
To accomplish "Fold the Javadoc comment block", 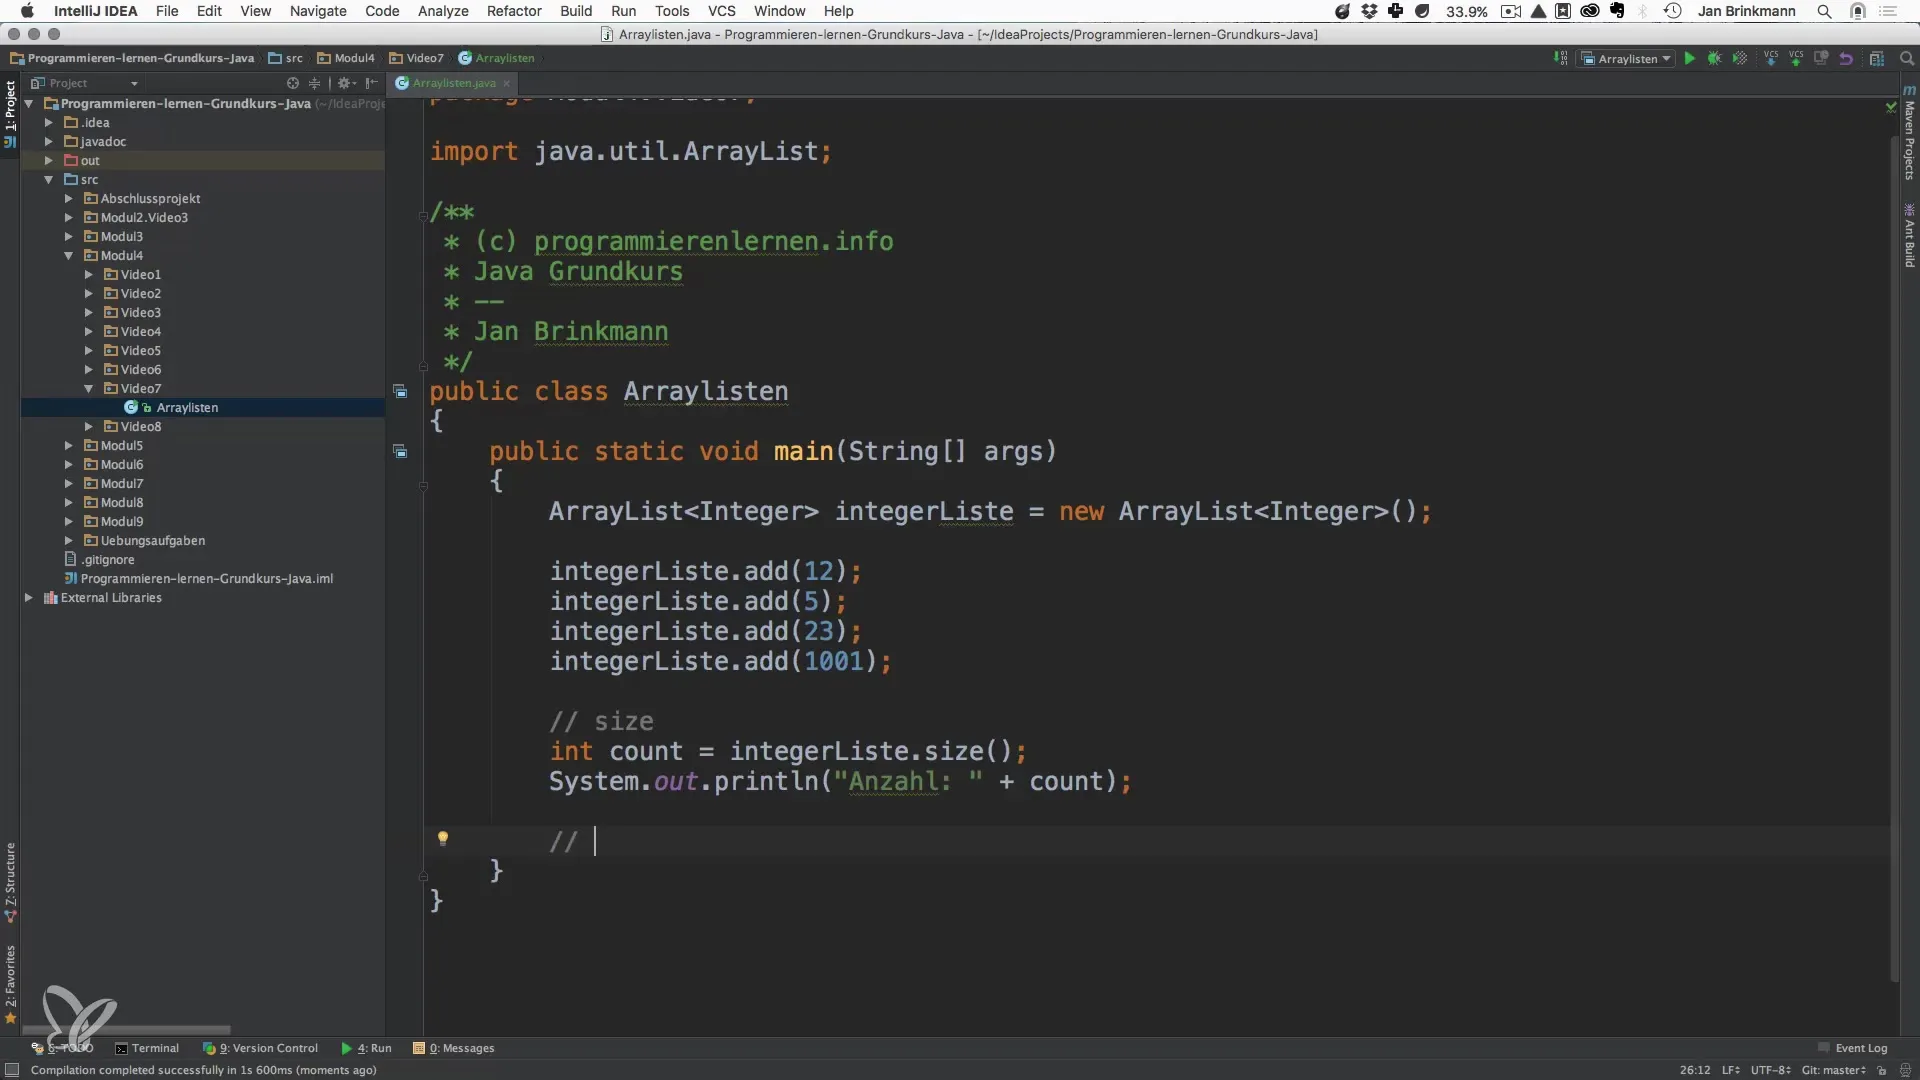I will point(423,214).
